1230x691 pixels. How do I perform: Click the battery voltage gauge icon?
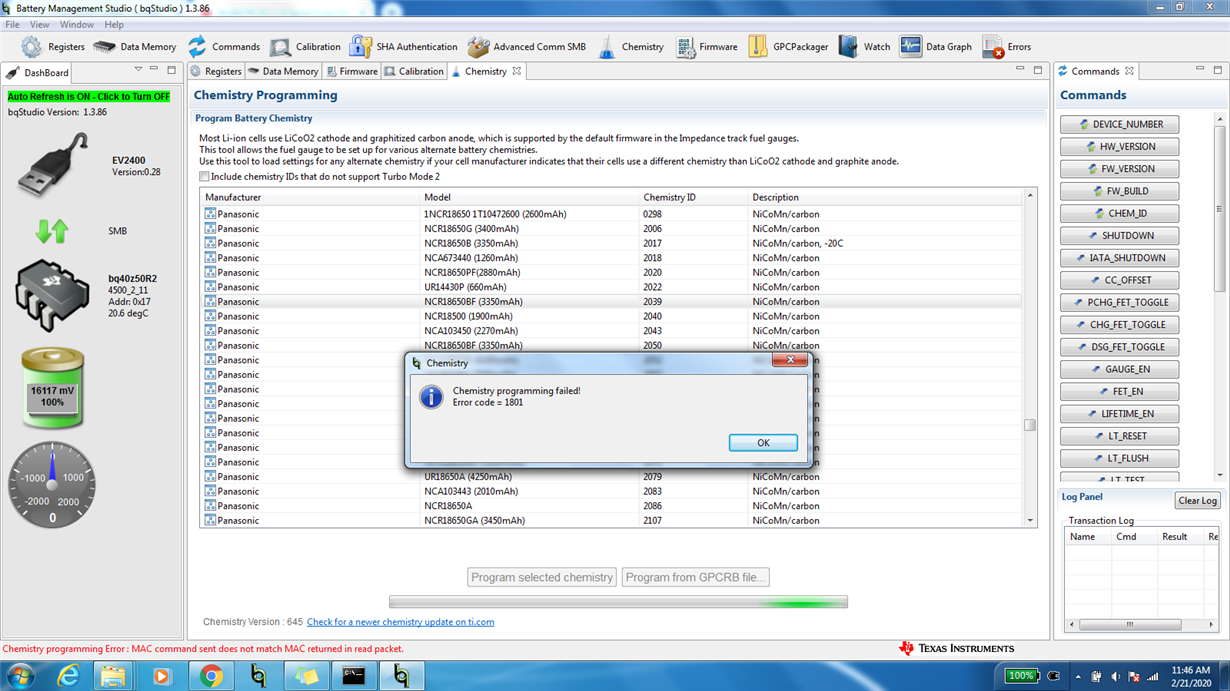tap(53, 388)
